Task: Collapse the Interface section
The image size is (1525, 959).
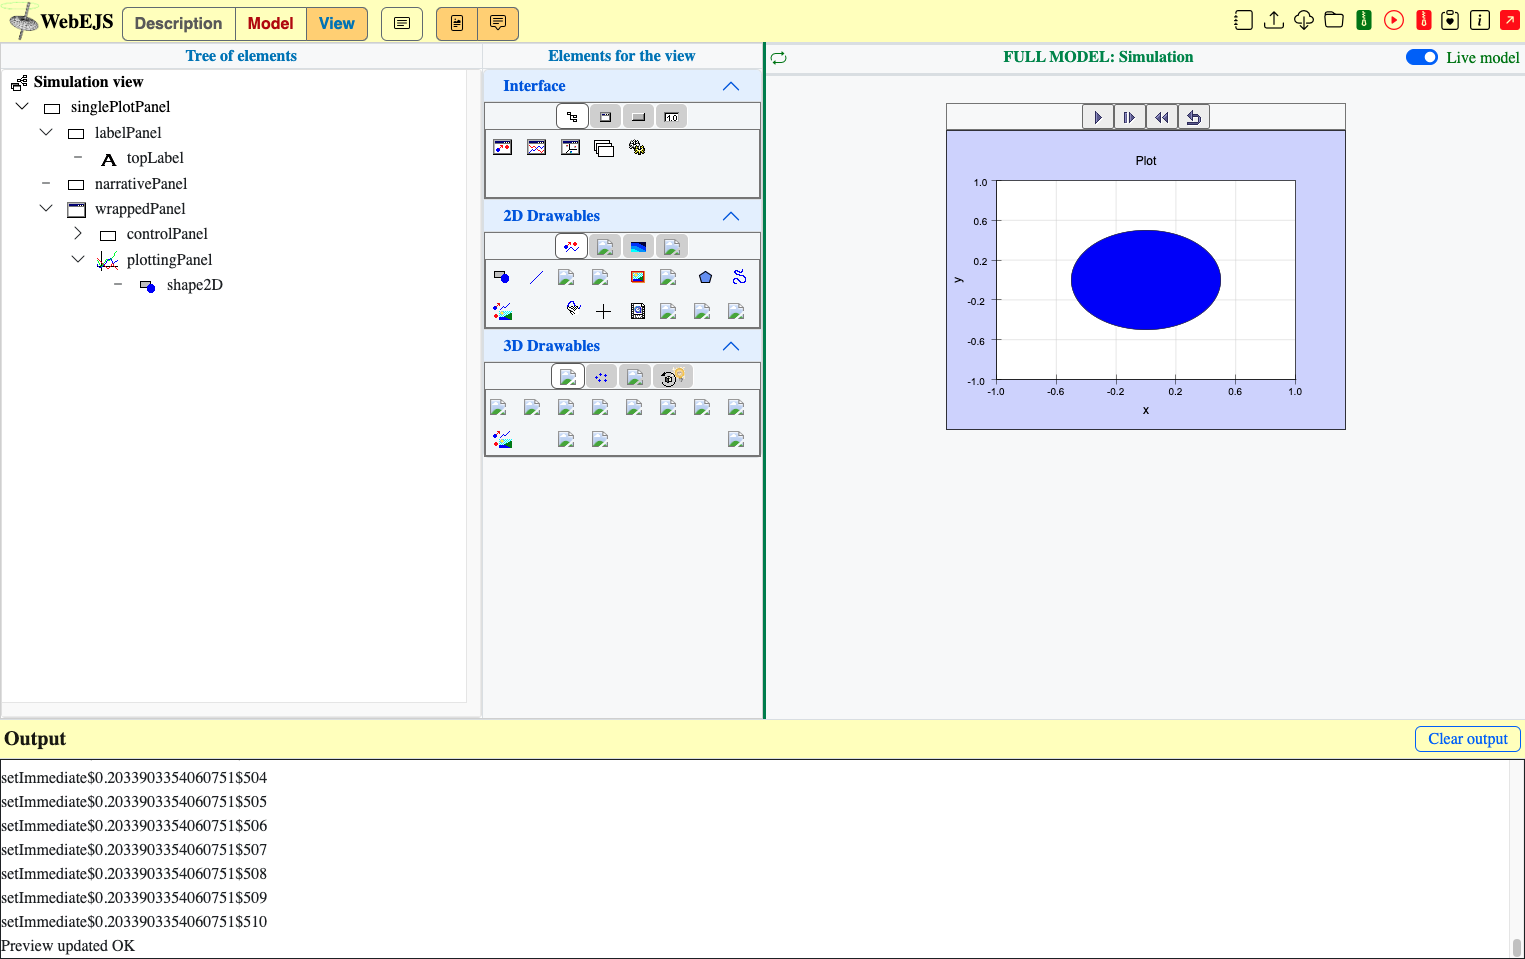Action: tap(730, 86)
